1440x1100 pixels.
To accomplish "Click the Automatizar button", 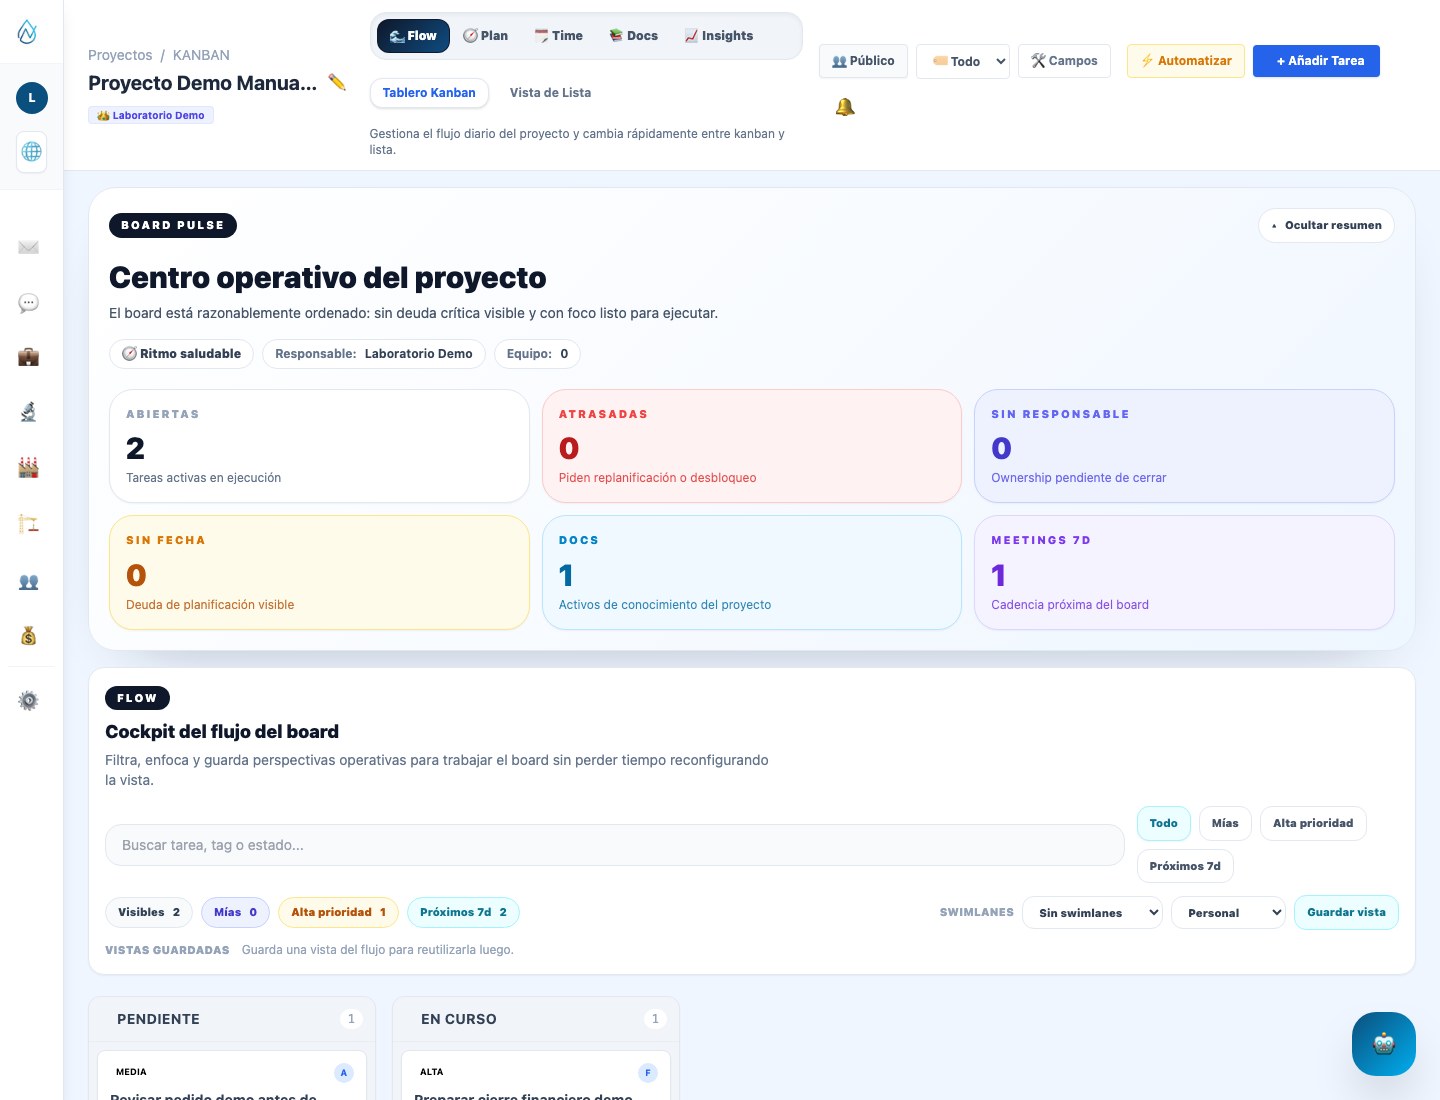I will click(1186, 61).
